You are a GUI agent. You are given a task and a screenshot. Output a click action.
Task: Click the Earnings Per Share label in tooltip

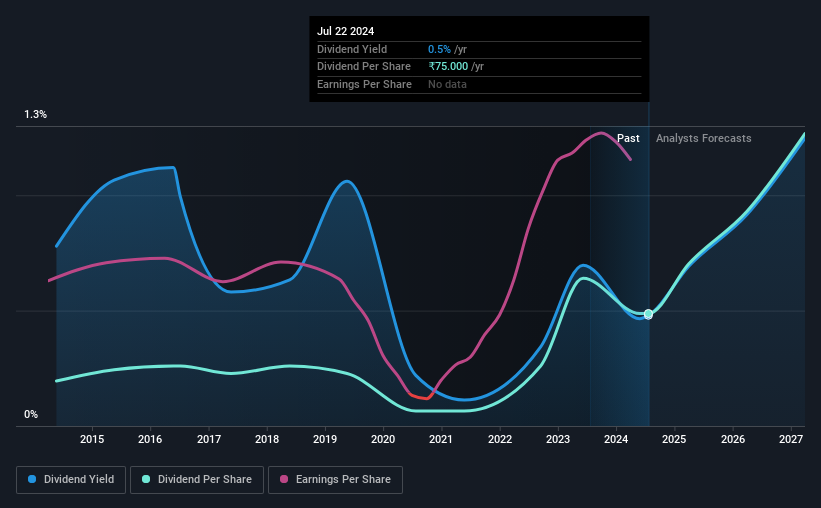pyautogui.click(x=364, y=84)
